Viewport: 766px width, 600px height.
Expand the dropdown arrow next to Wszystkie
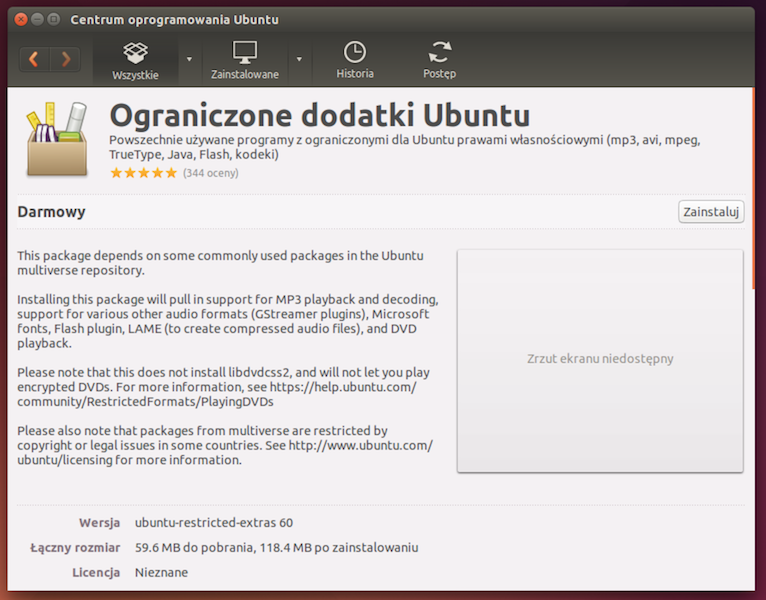click(189, 60)
